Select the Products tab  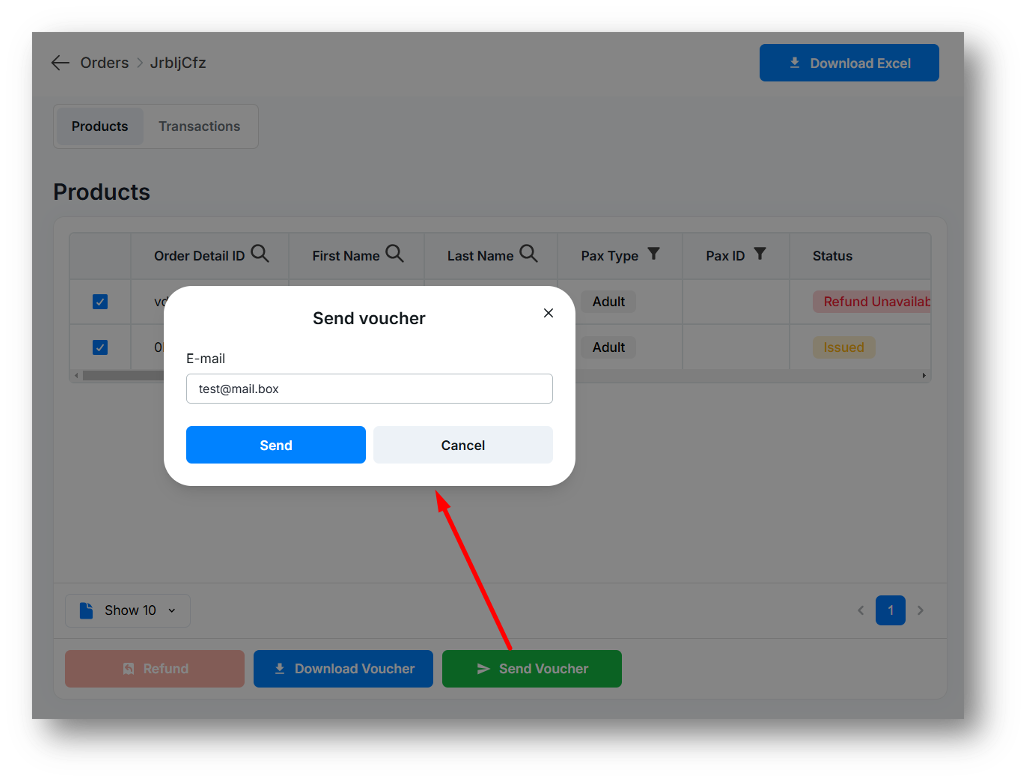[100, 127]
